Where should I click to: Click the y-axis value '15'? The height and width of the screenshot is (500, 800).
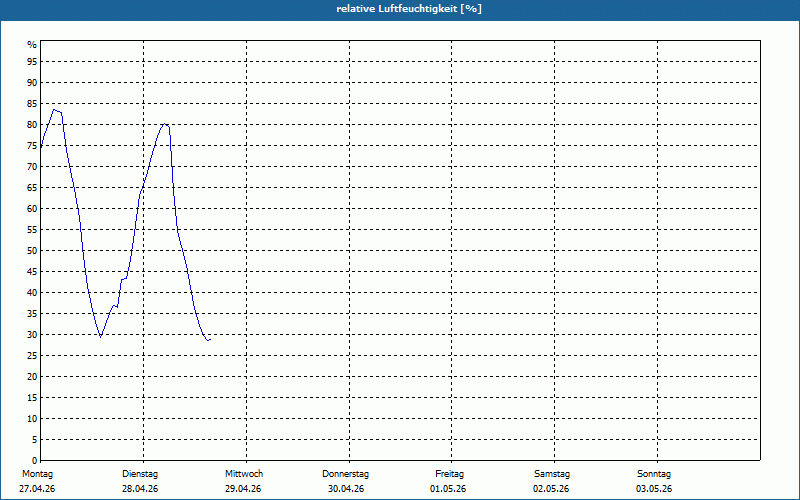32,397
